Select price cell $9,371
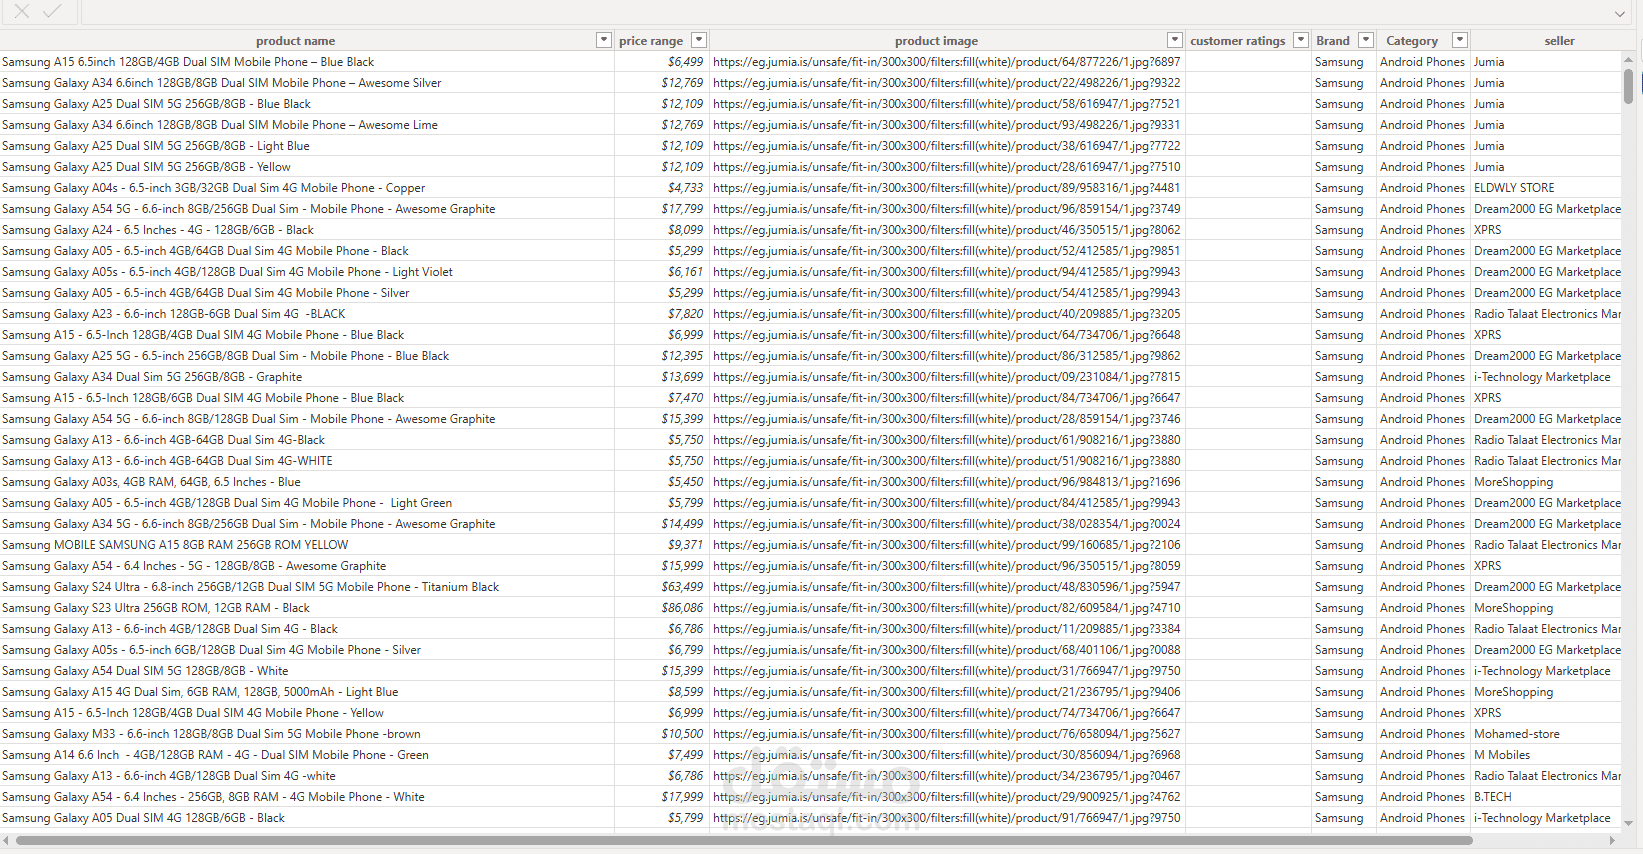 (685, 545)
